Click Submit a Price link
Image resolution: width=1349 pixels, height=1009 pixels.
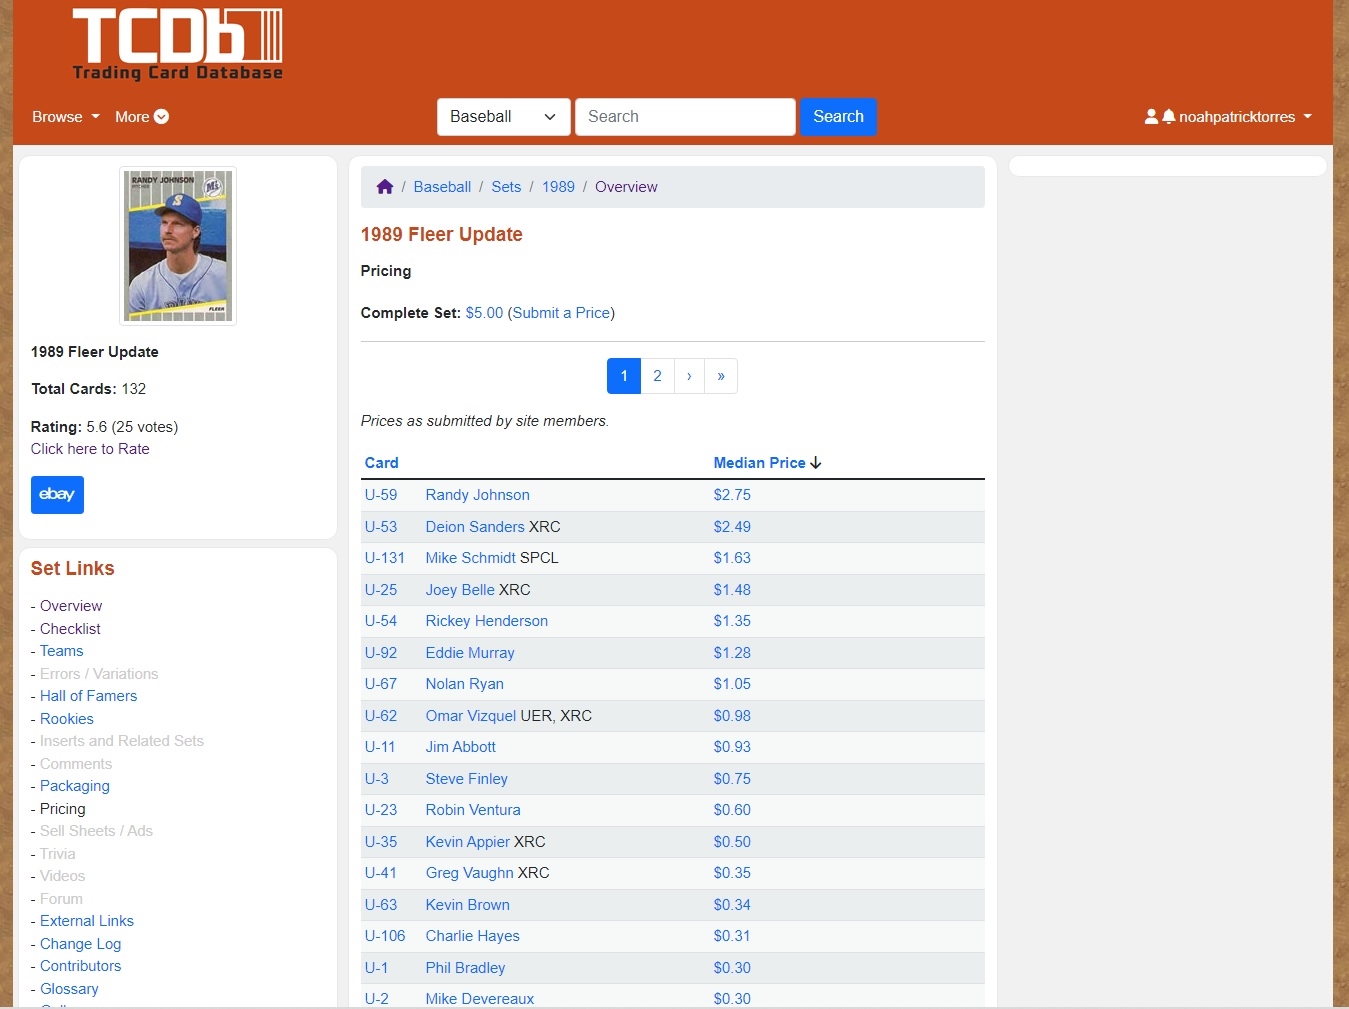pyautogui.click(x=561, y=313)
